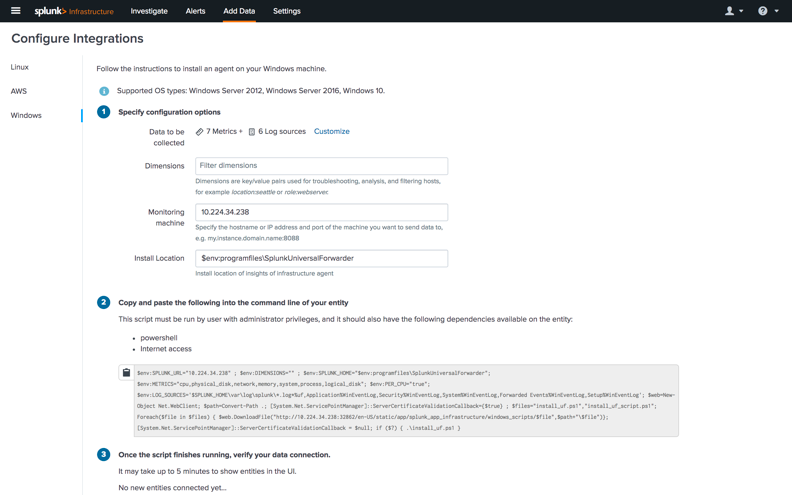Open the help menu
This screenshot has height=495, width=792.
(x=766, y=11)
